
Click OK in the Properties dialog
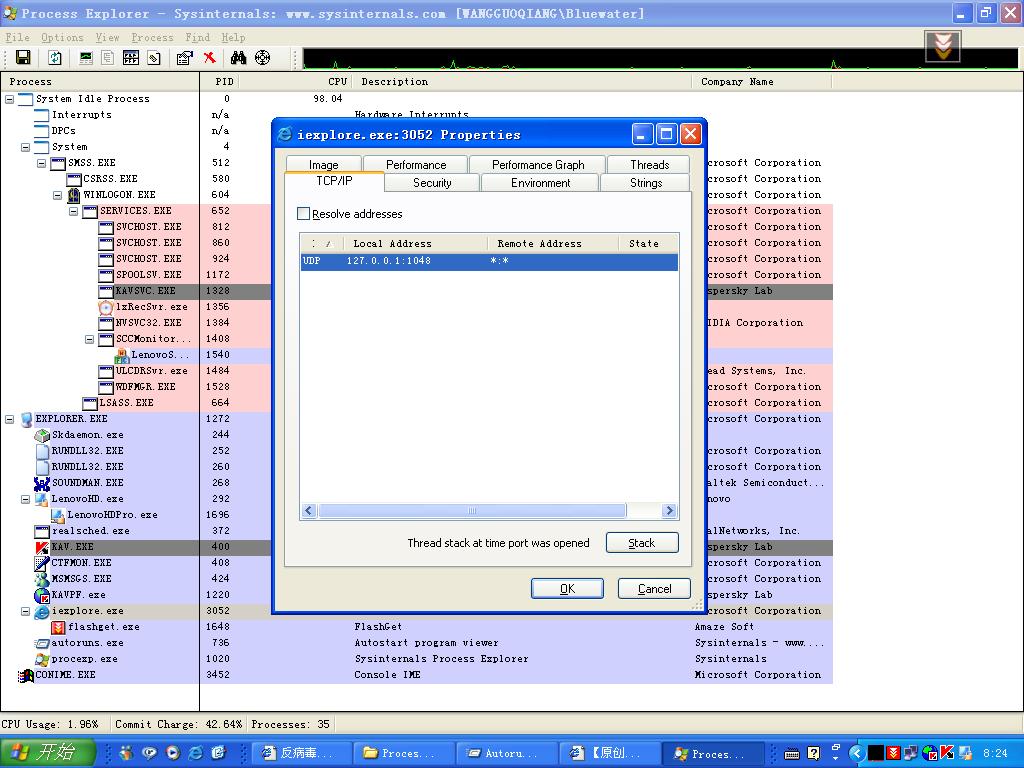coord(567,589)
